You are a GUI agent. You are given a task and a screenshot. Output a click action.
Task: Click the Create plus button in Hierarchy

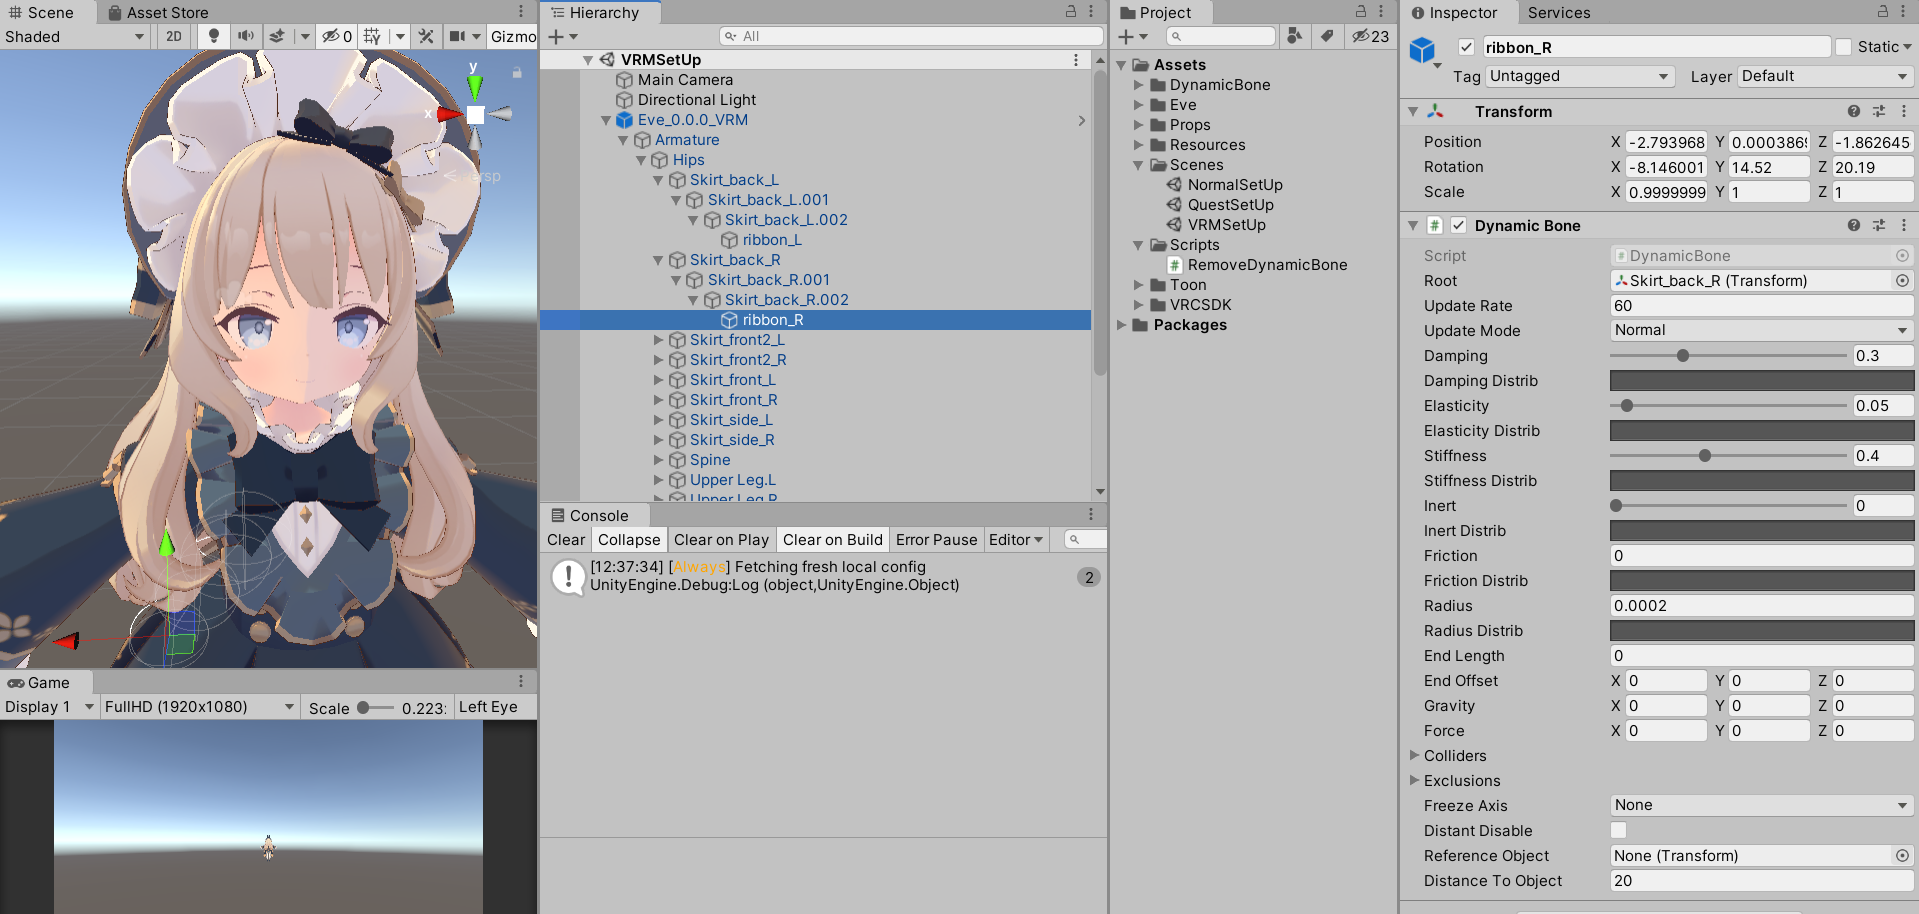tap(563, 37)
